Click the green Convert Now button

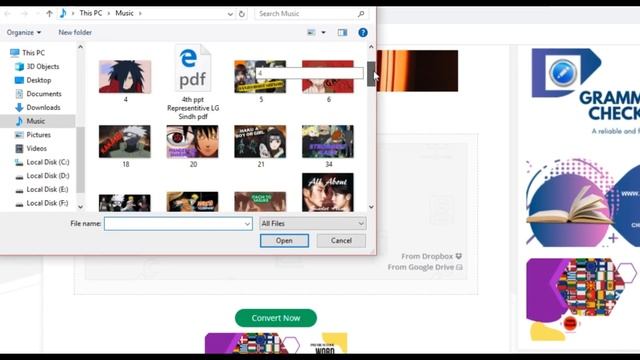pos(276,318)
